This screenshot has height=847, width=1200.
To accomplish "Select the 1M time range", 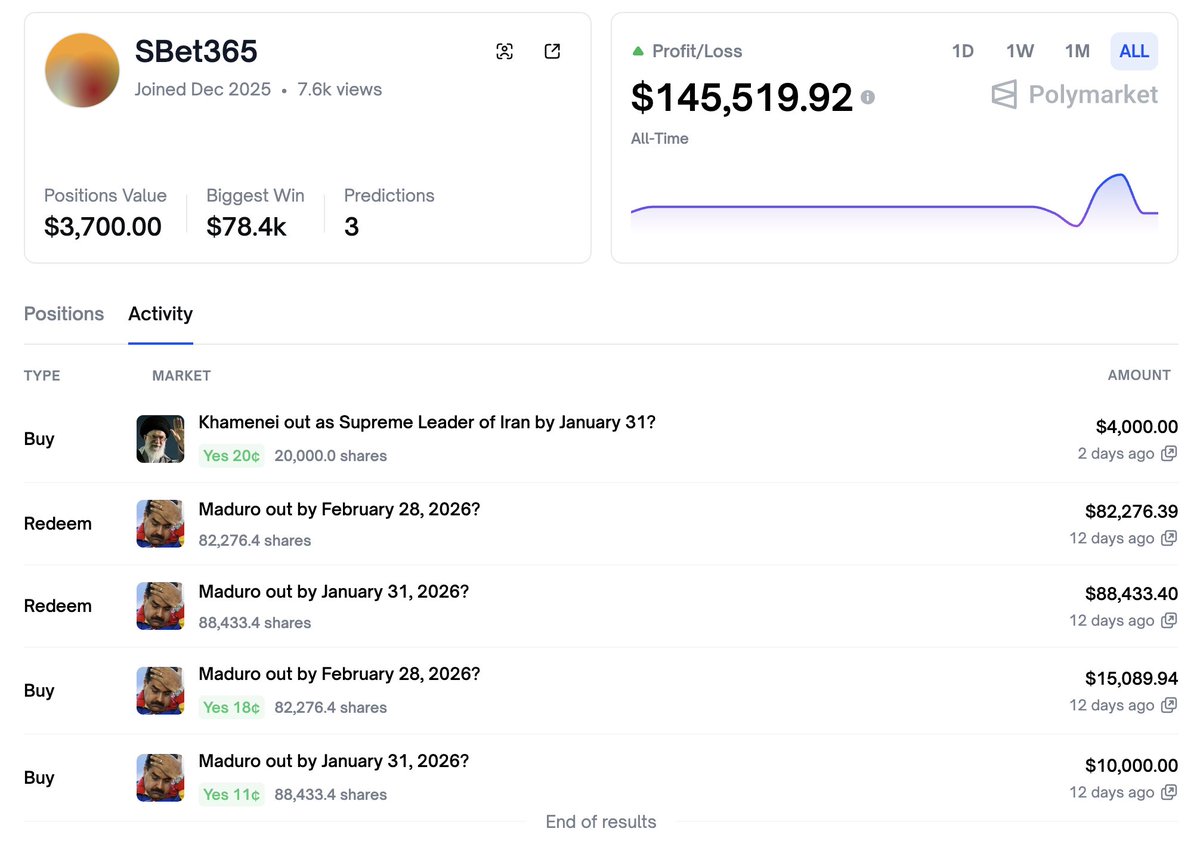I will tap(1077, 51).
